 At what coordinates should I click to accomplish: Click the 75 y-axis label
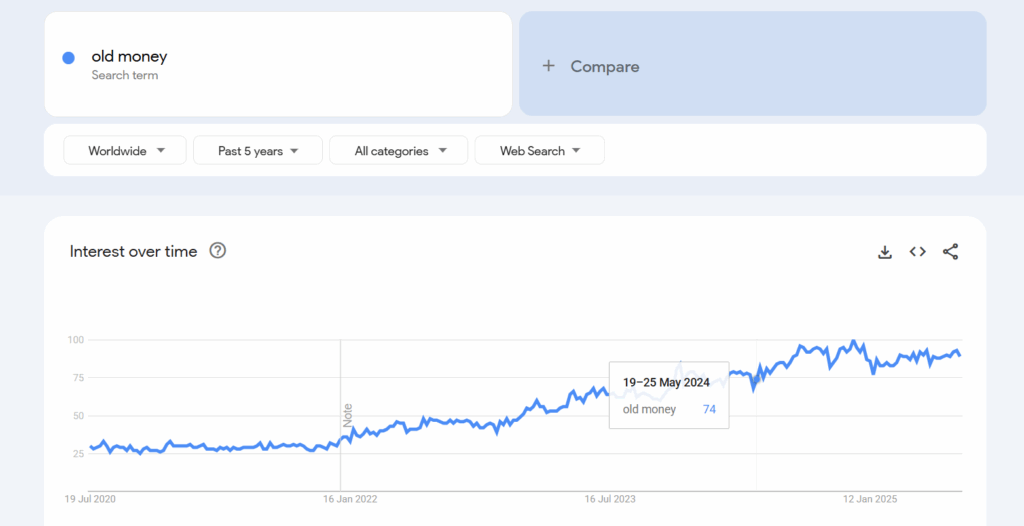pos(79,378)
